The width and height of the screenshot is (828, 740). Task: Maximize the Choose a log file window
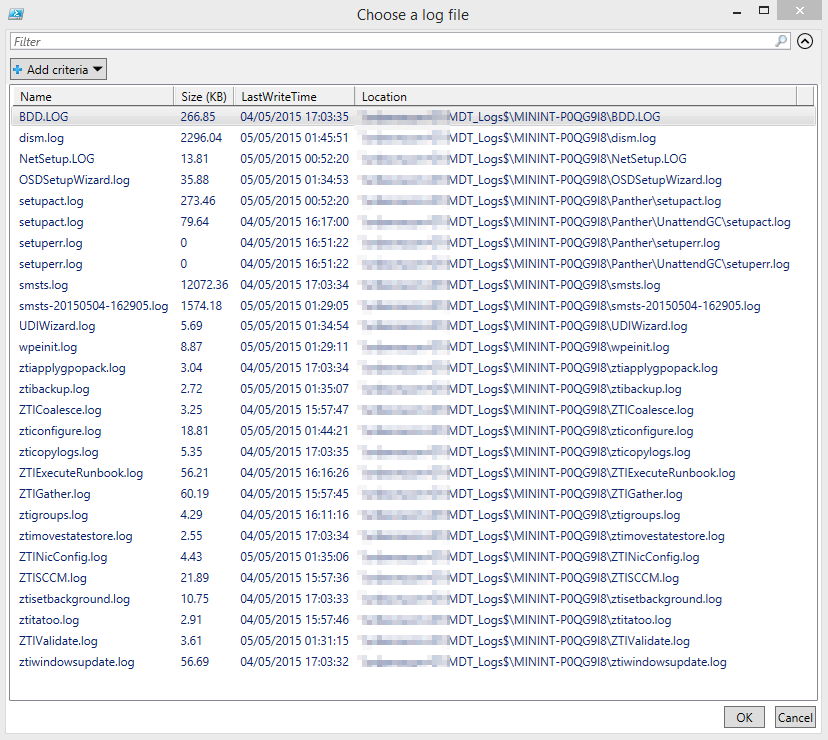764,11
